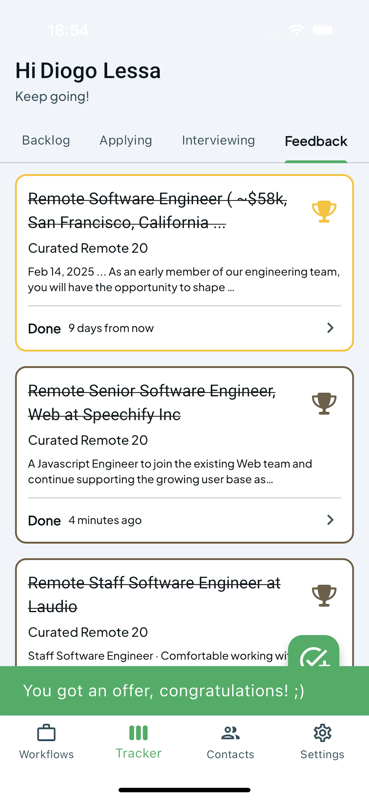The image size is (369, 800).
Task: Select the Feedback tab
Action: coord(316,141)
